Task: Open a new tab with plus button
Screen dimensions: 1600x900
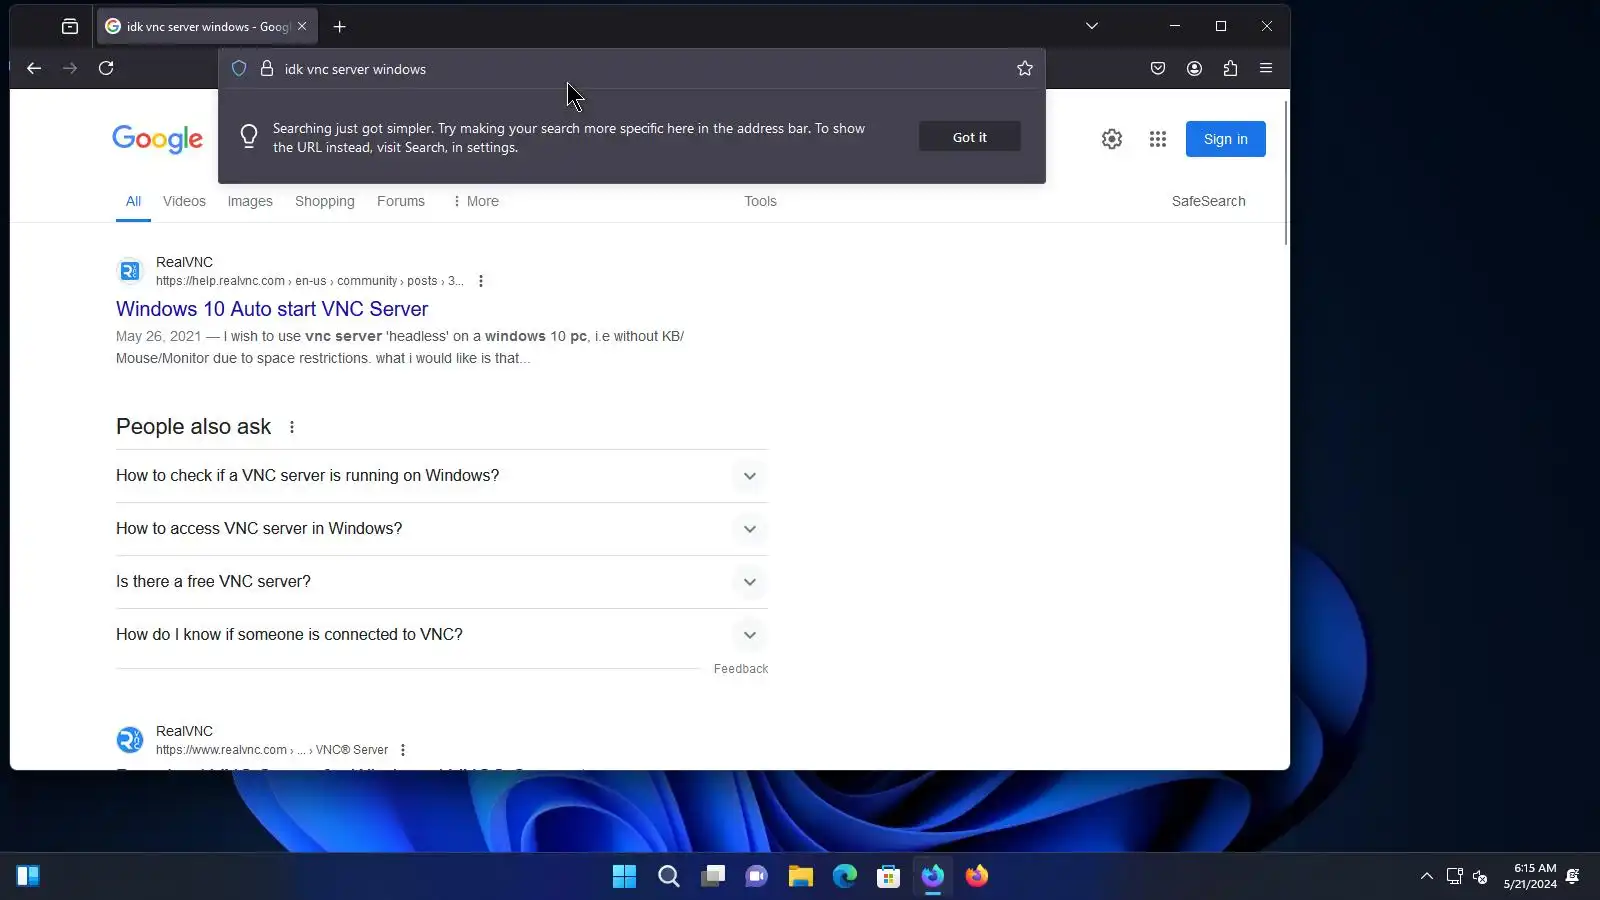Action: coord(339,27)
